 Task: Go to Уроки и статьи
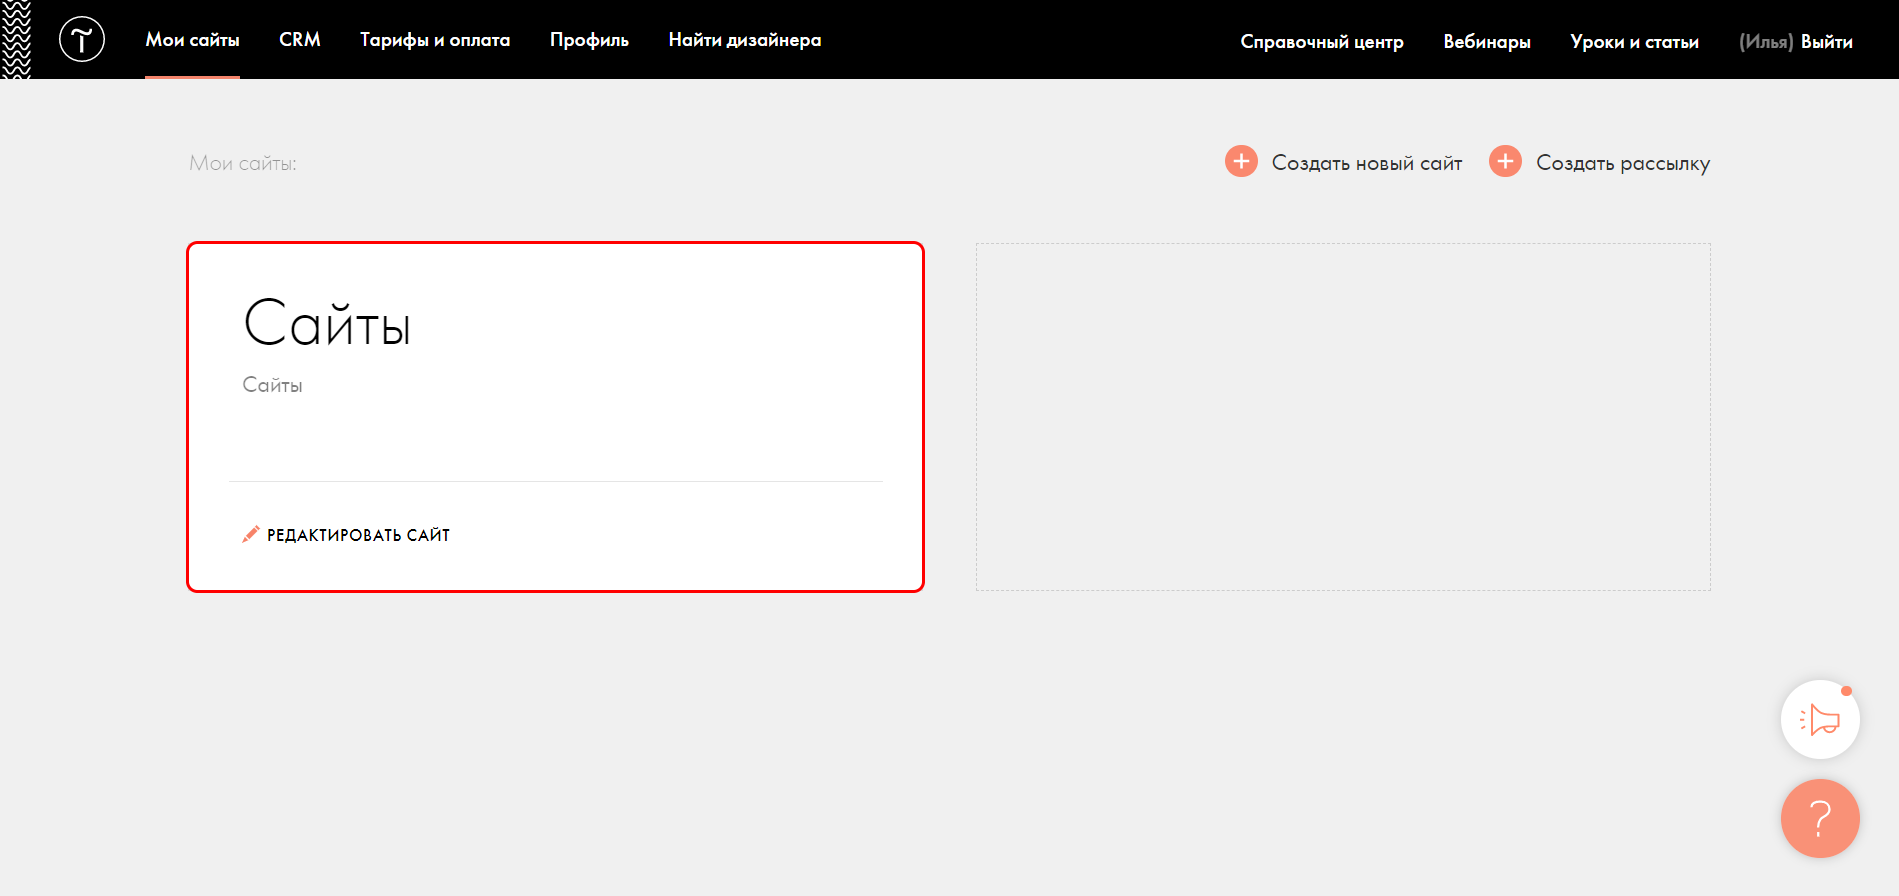[1634, 42]
